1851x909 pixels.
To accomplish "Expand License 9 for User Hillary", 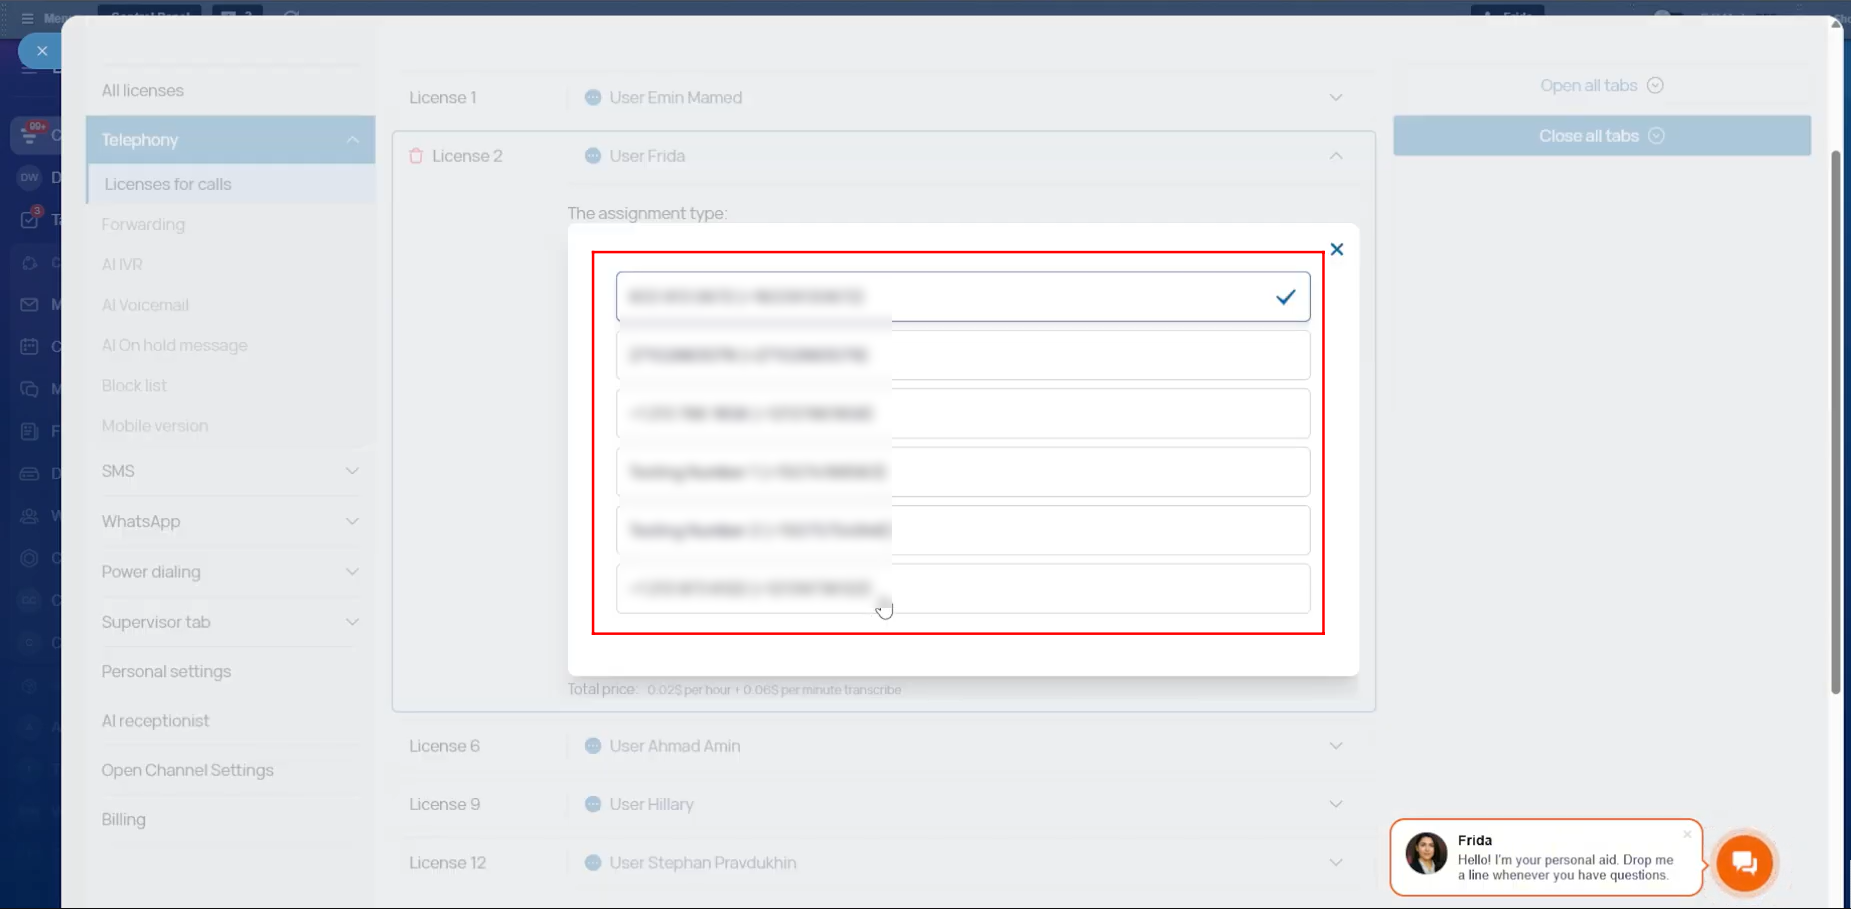I will pyautogui.click(x=1336, y=804).
